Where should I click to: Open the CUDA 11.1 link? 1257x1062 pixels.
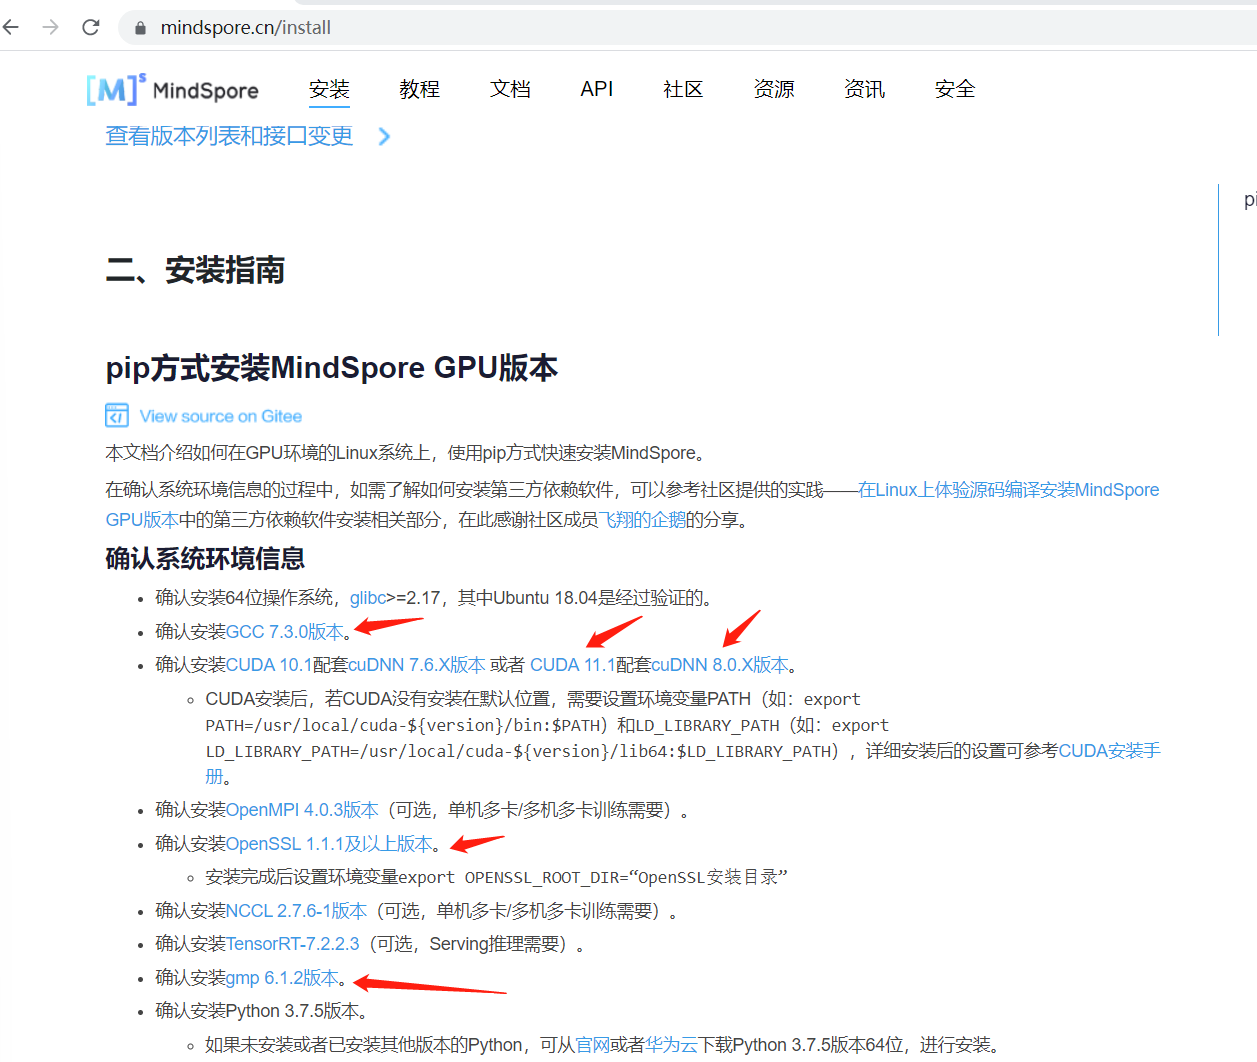coord(573,665)
